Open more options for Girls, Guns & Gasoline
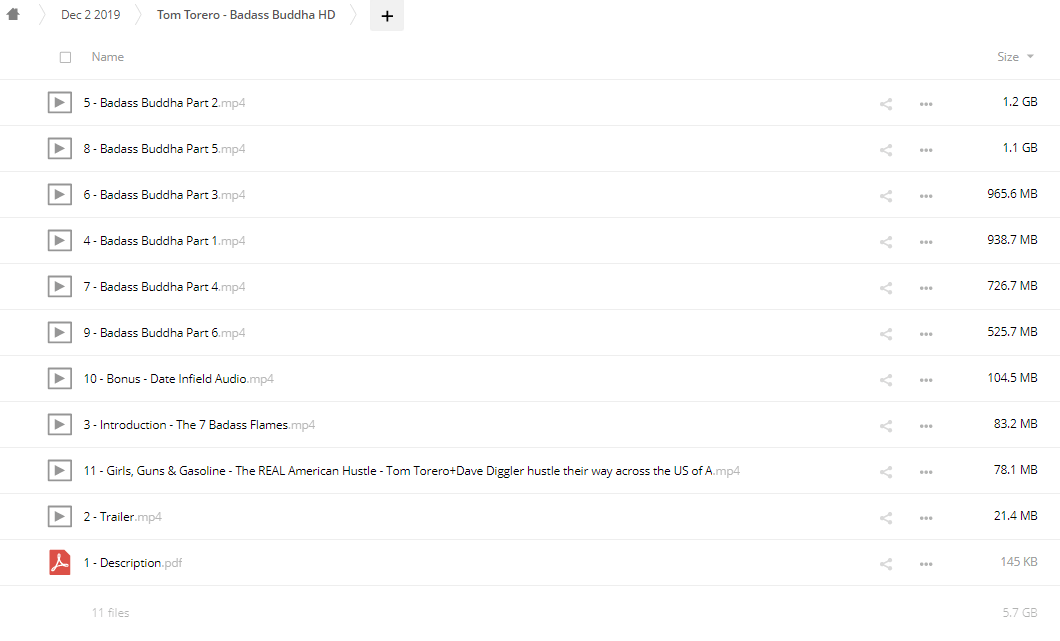The image size is (1060, 641). coord(926,472)
